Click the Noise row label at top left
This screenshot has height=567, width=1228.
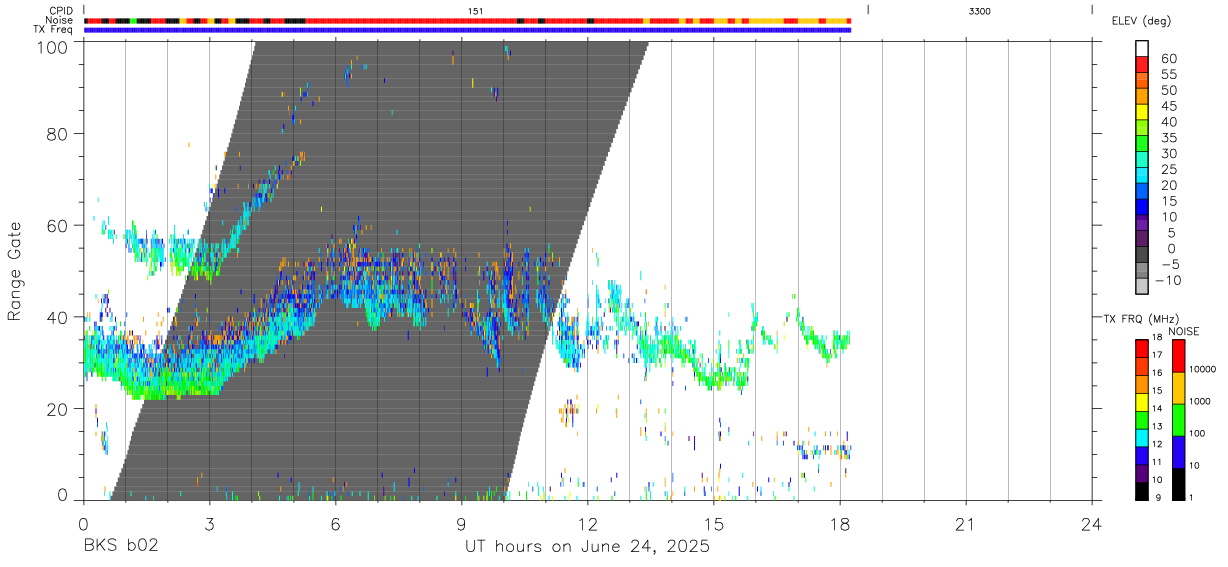[61, 20]
